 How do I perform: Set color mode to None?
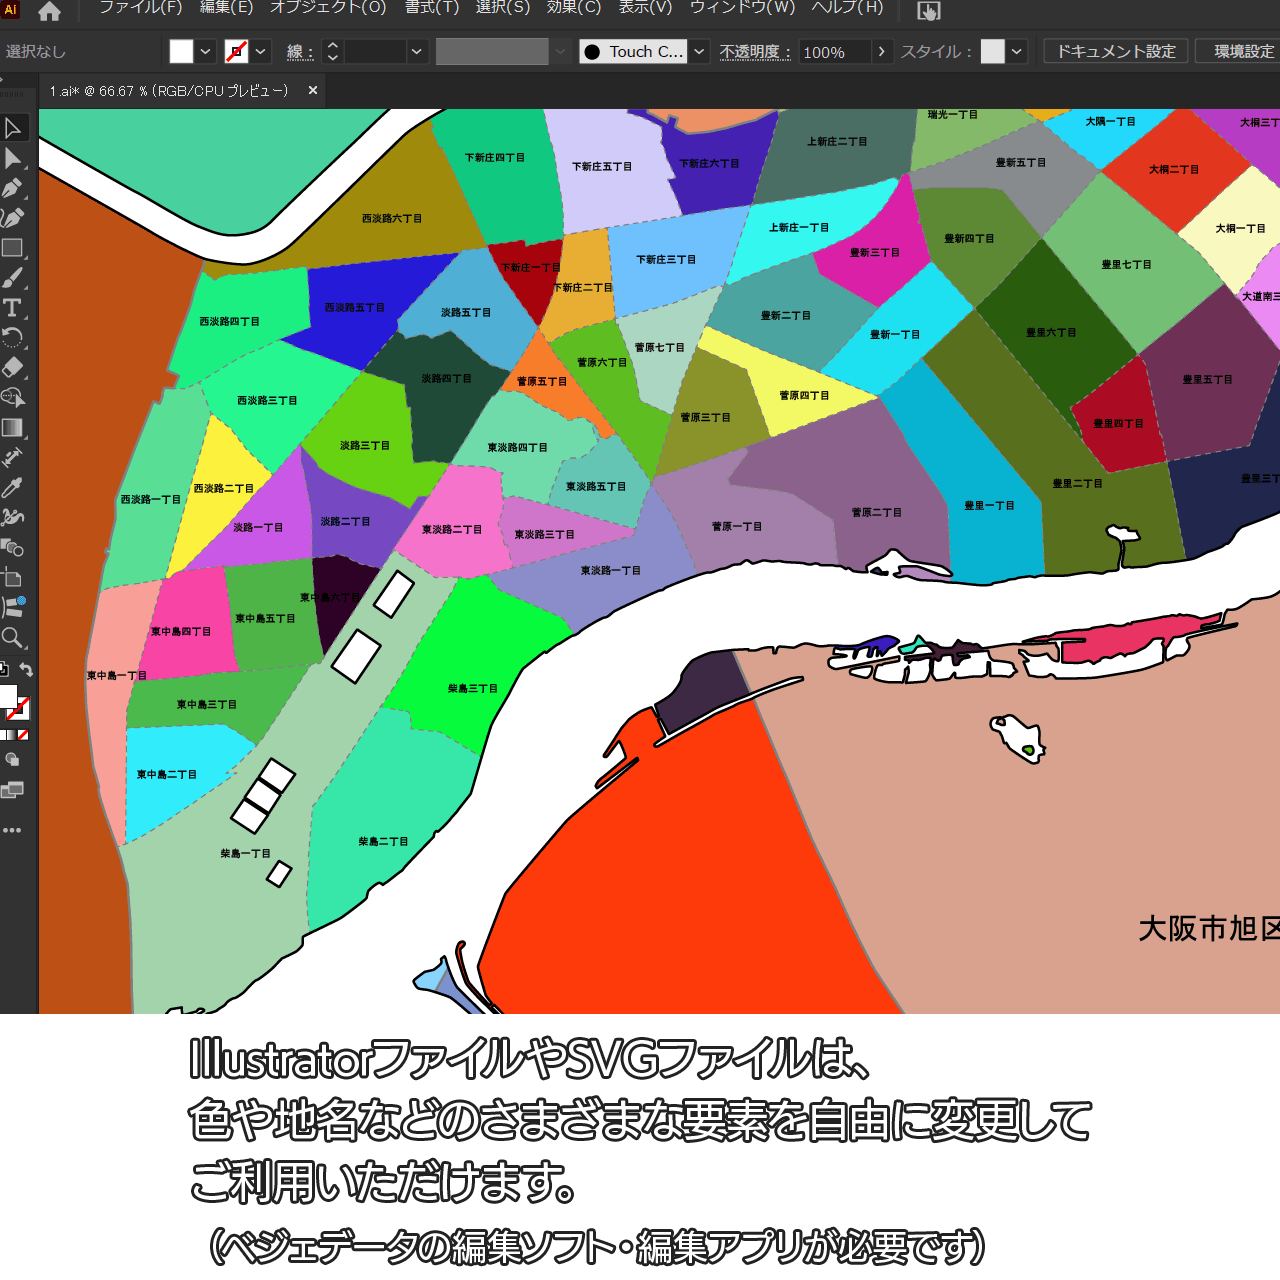point(23,735)
